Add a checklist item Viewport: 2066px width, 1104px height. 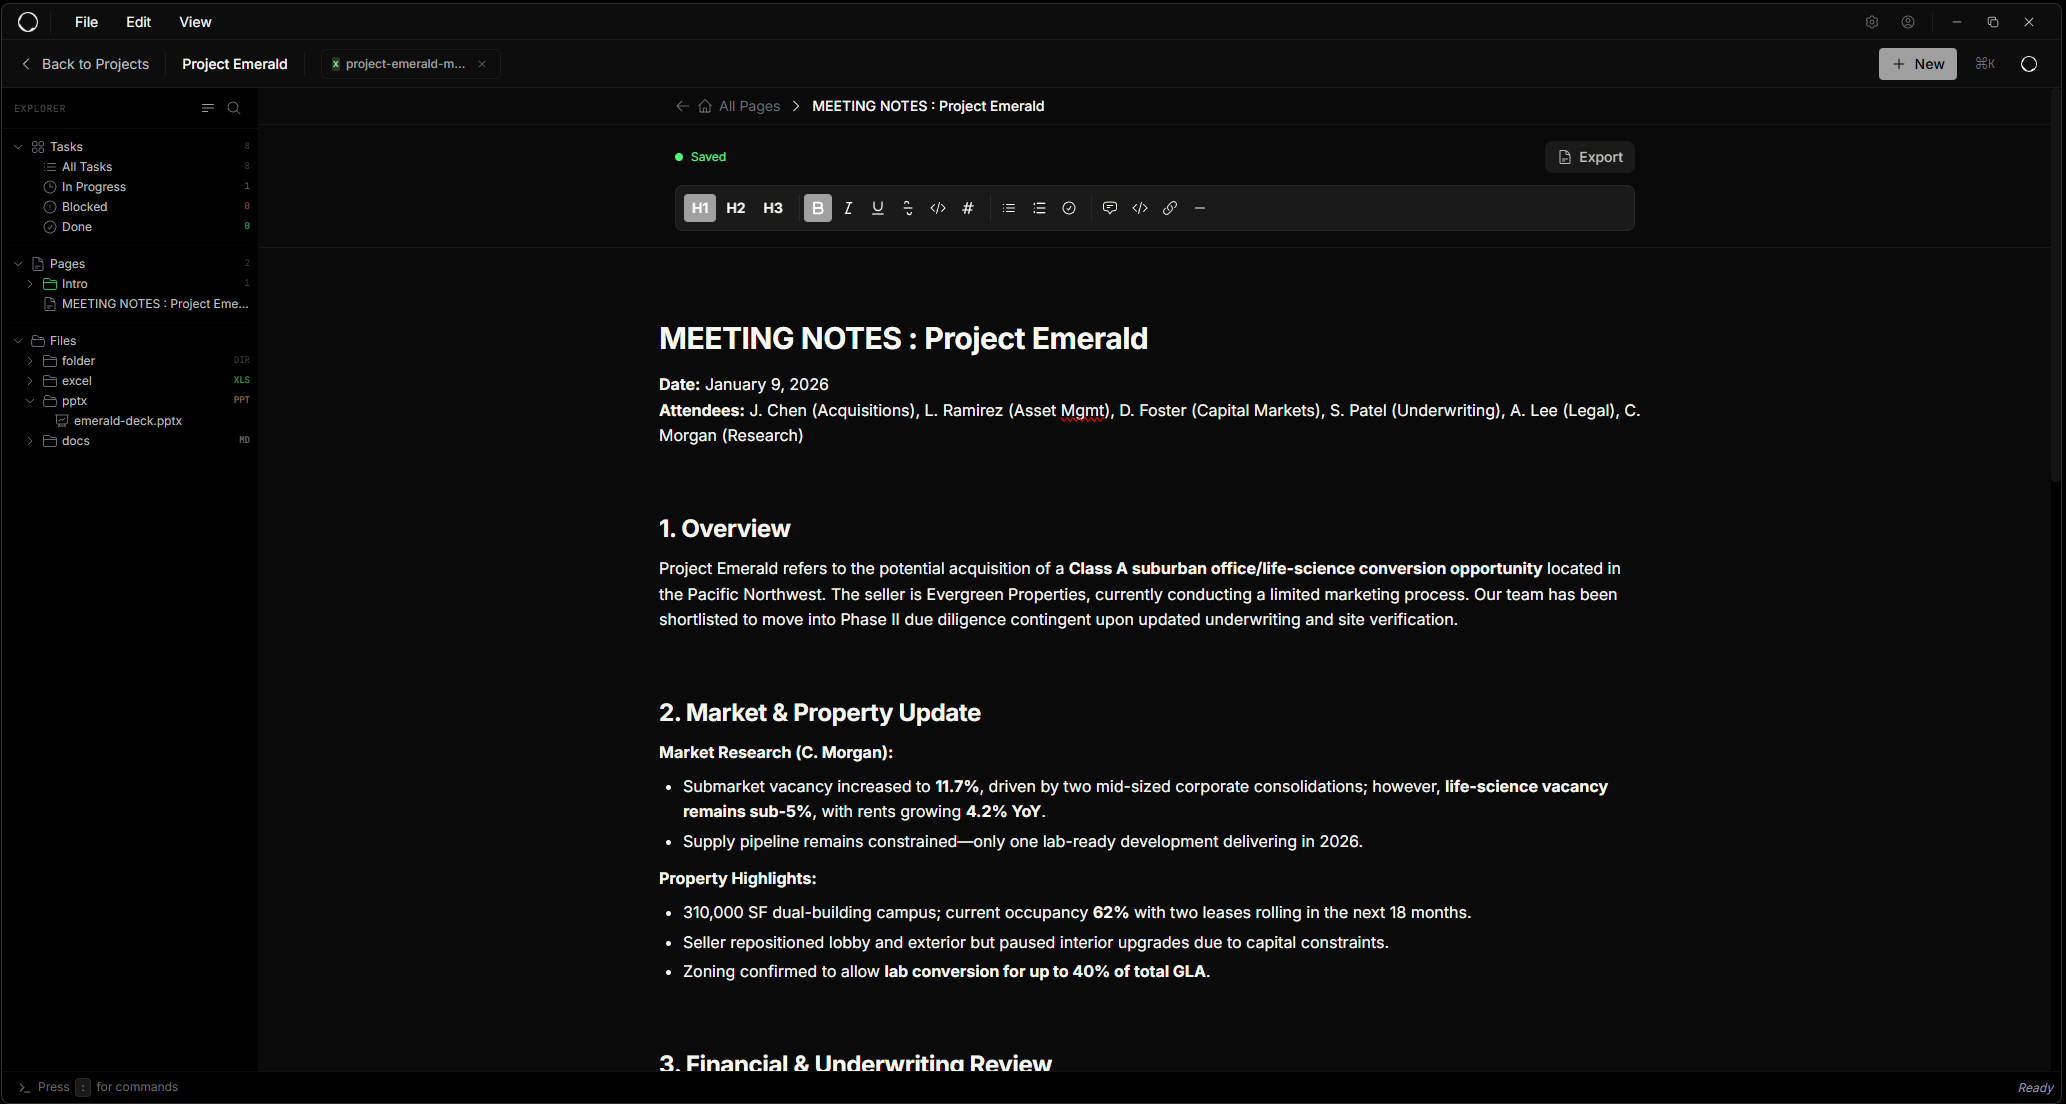1069,208
